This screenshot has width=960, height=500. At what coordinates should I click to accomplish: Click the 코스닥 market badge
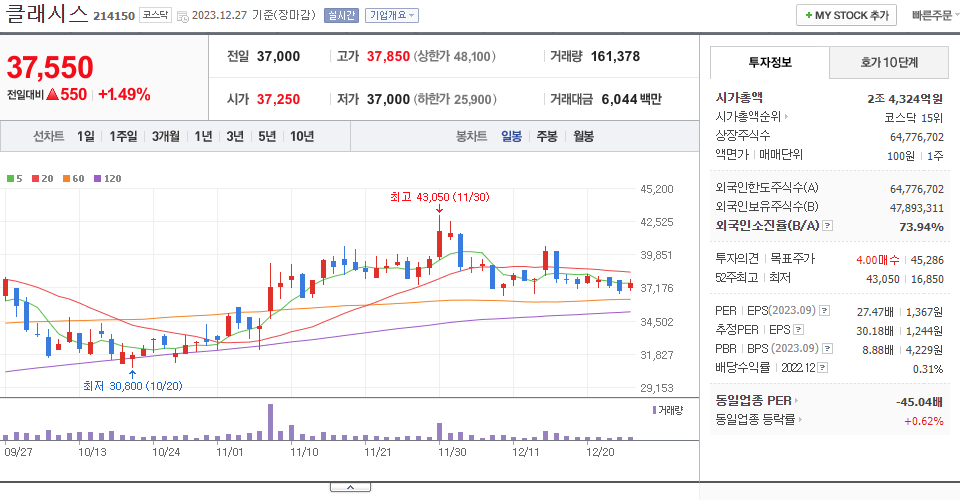tap(156, 15)
